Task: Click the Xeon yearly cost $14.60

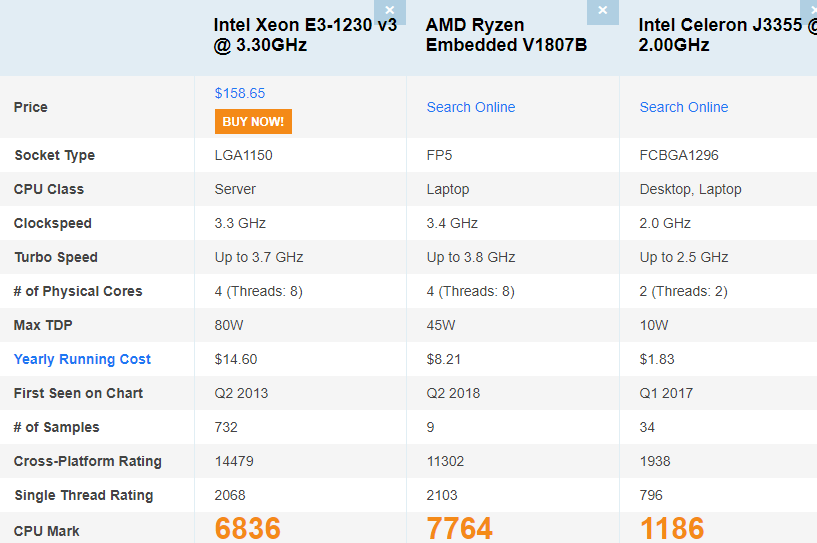Action: tap(236, 360)
